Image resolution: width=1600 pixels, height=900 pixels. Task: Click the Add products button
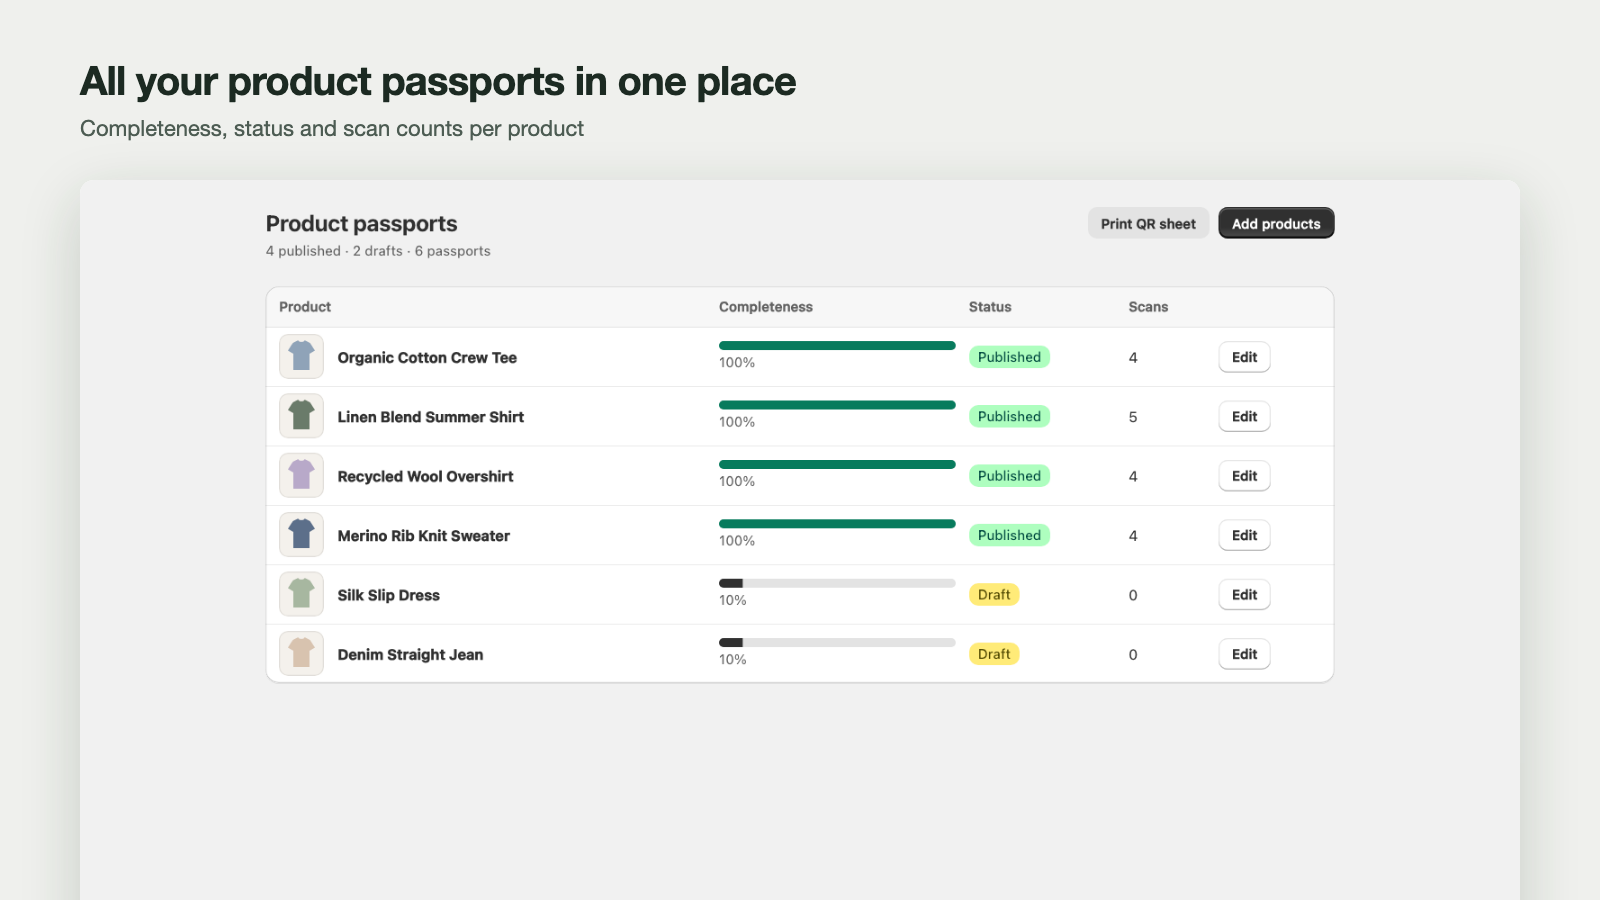pos(1276,223)
